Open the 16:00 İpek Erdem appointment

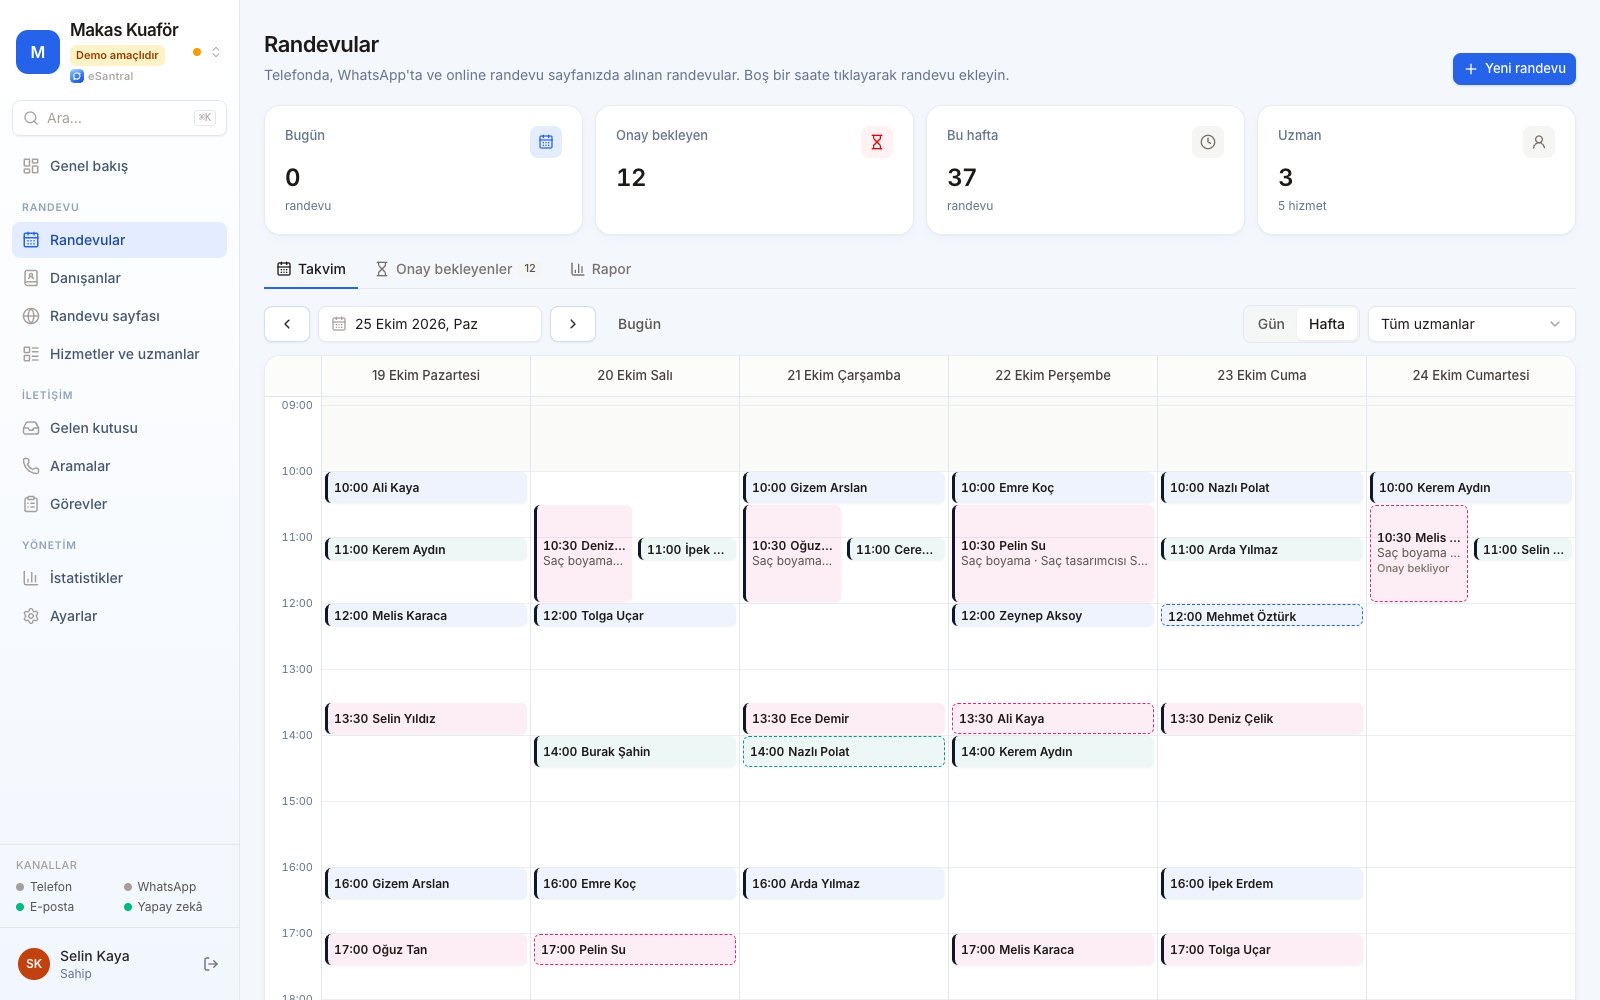pos(1262,884)
